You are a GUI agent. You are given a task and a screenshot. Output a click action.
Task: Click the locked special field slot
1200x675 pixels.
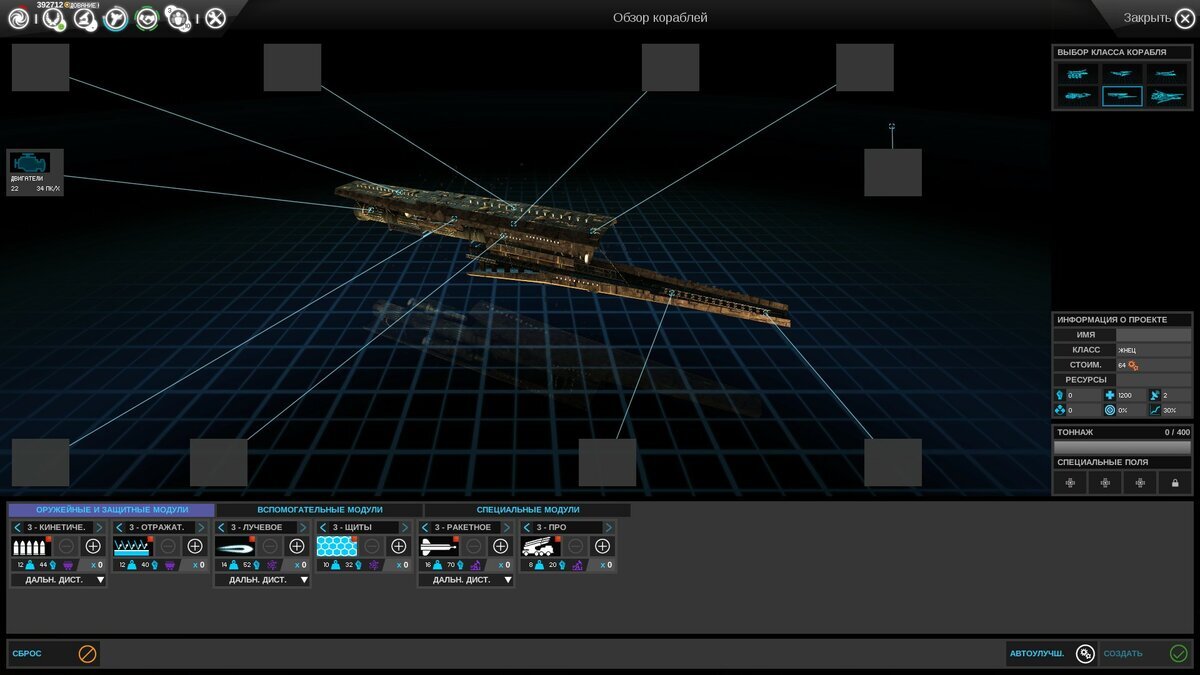(1175, 483)
